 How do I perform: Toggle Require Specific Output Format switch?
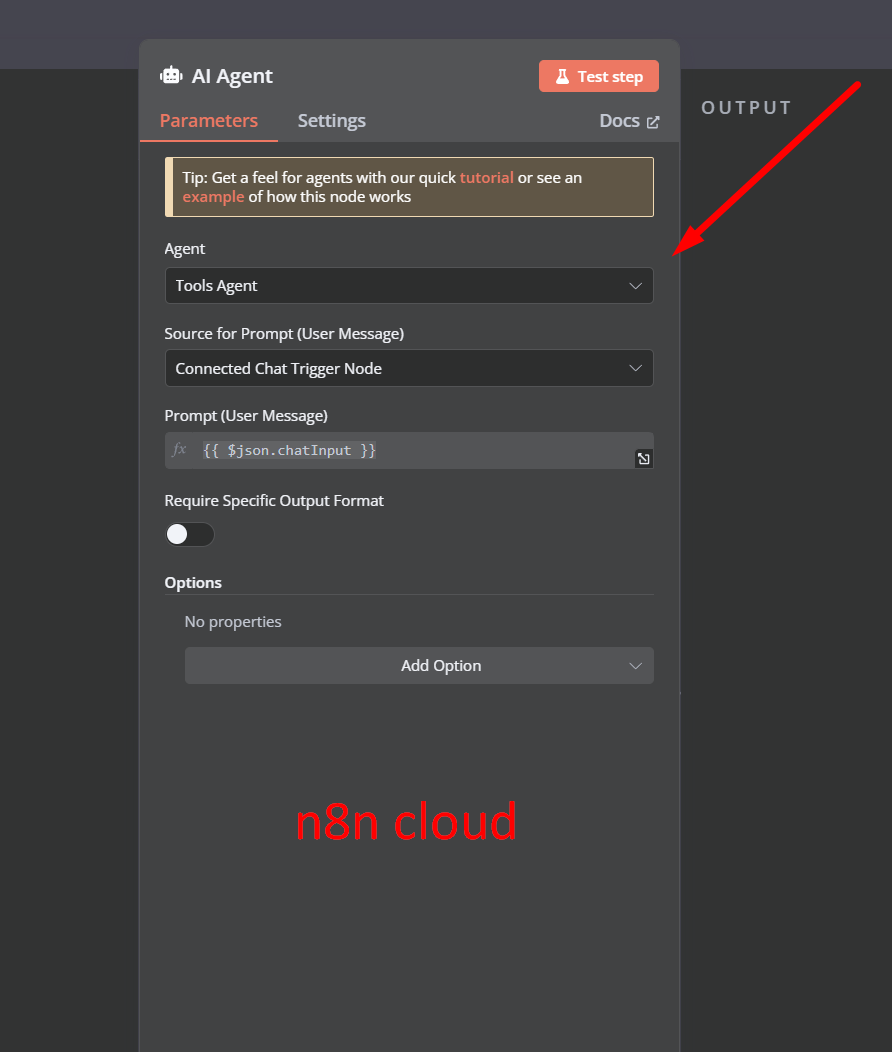pos(190,535)
